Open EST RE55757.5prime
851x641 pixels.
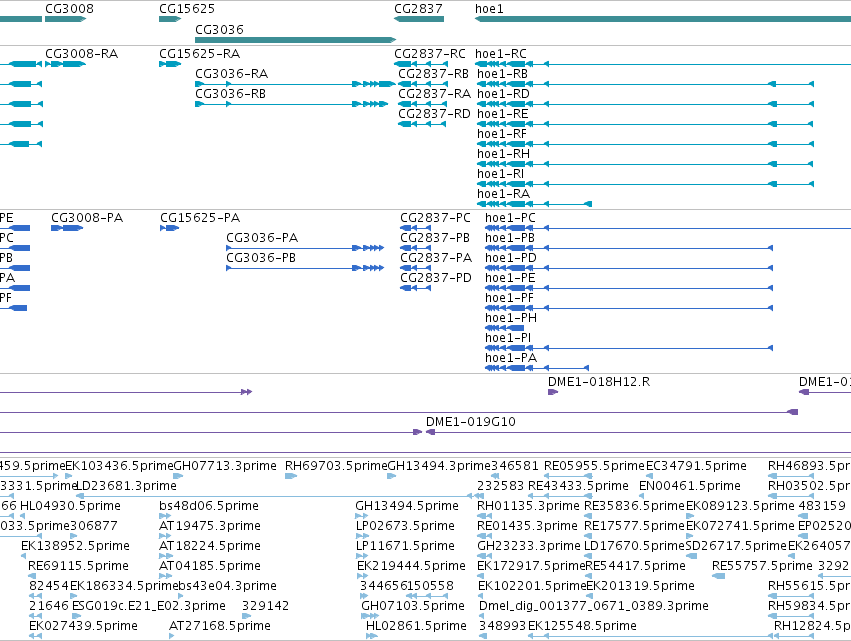pyautogui.click(x=719, y=576)
